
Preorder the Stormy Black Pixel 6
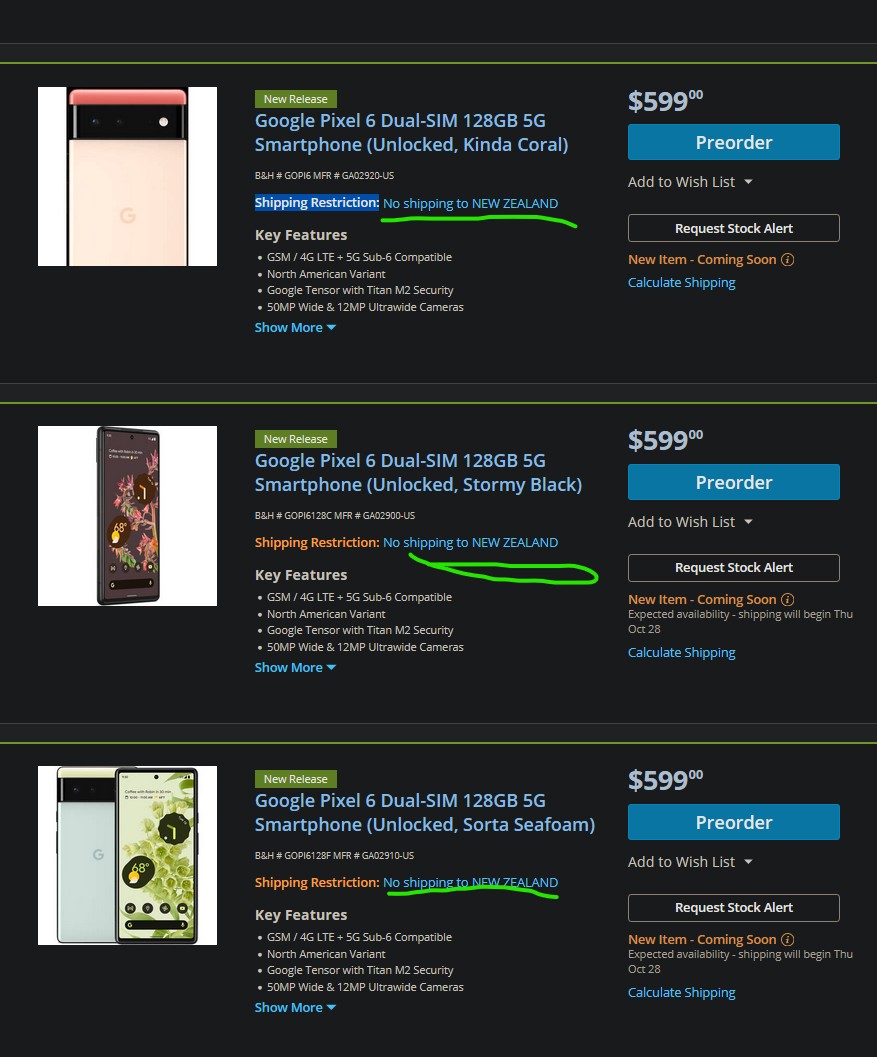point(733,482)
